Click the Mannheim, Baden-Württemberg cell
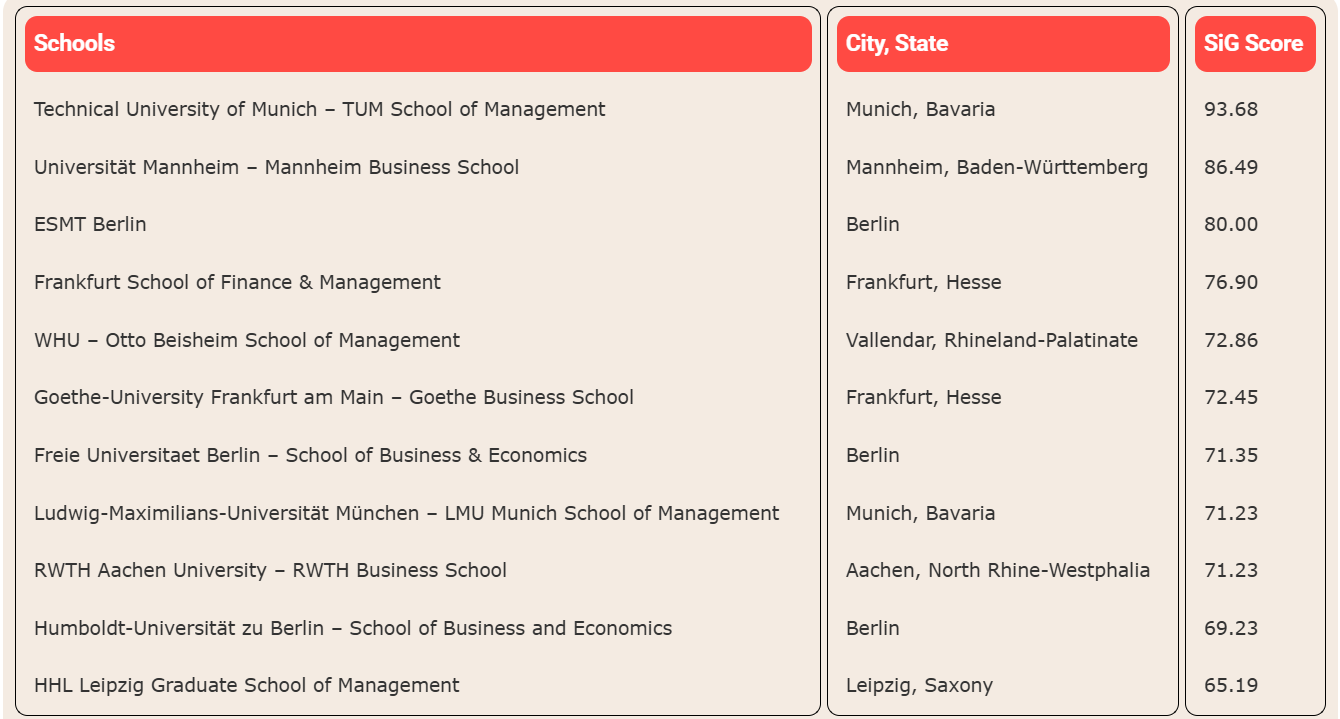The image size is (1340, 719). pos(997,167)
